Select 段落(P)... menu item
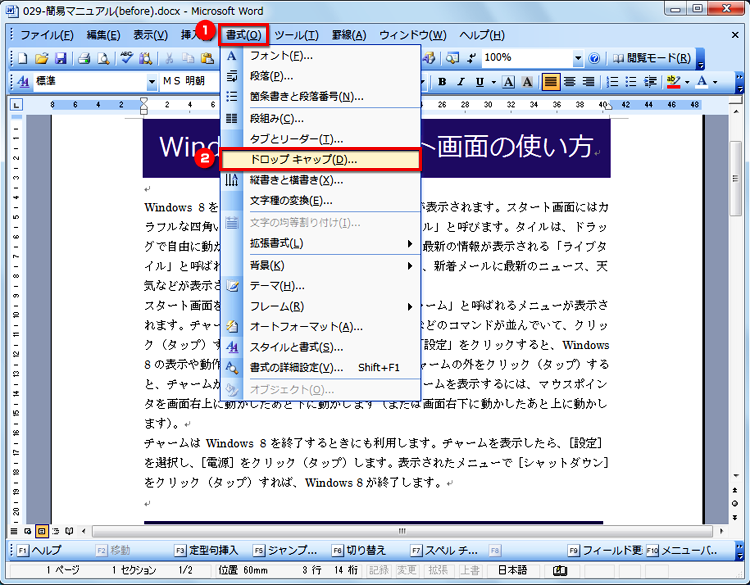This screenshot has width=750, height=585. coord(320,77)
